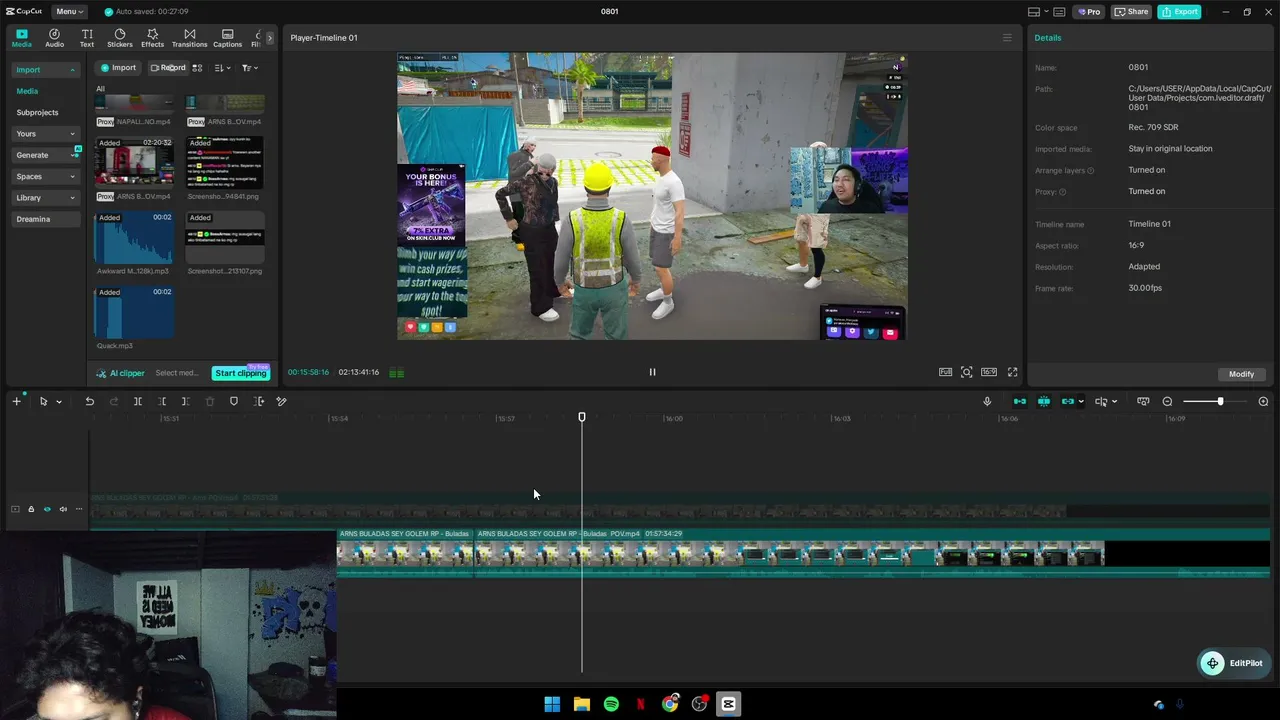Export the video project

[x=1180, y=12]
